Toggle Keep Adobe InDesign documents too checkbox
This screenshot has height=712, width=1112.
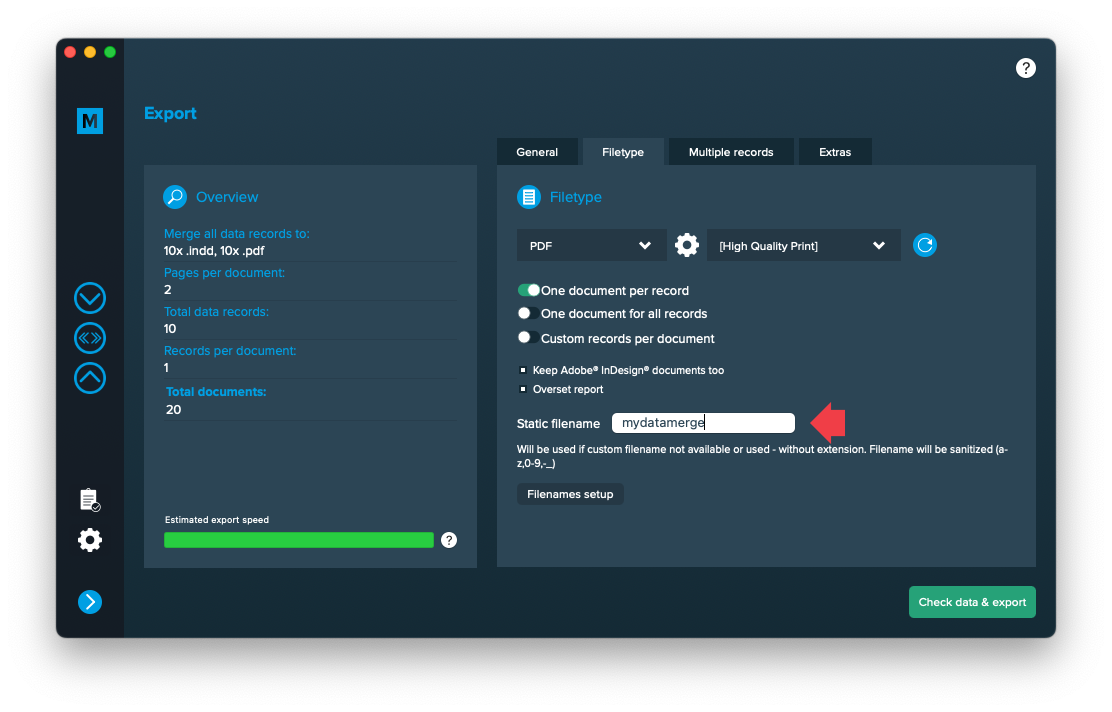(523, 370)
